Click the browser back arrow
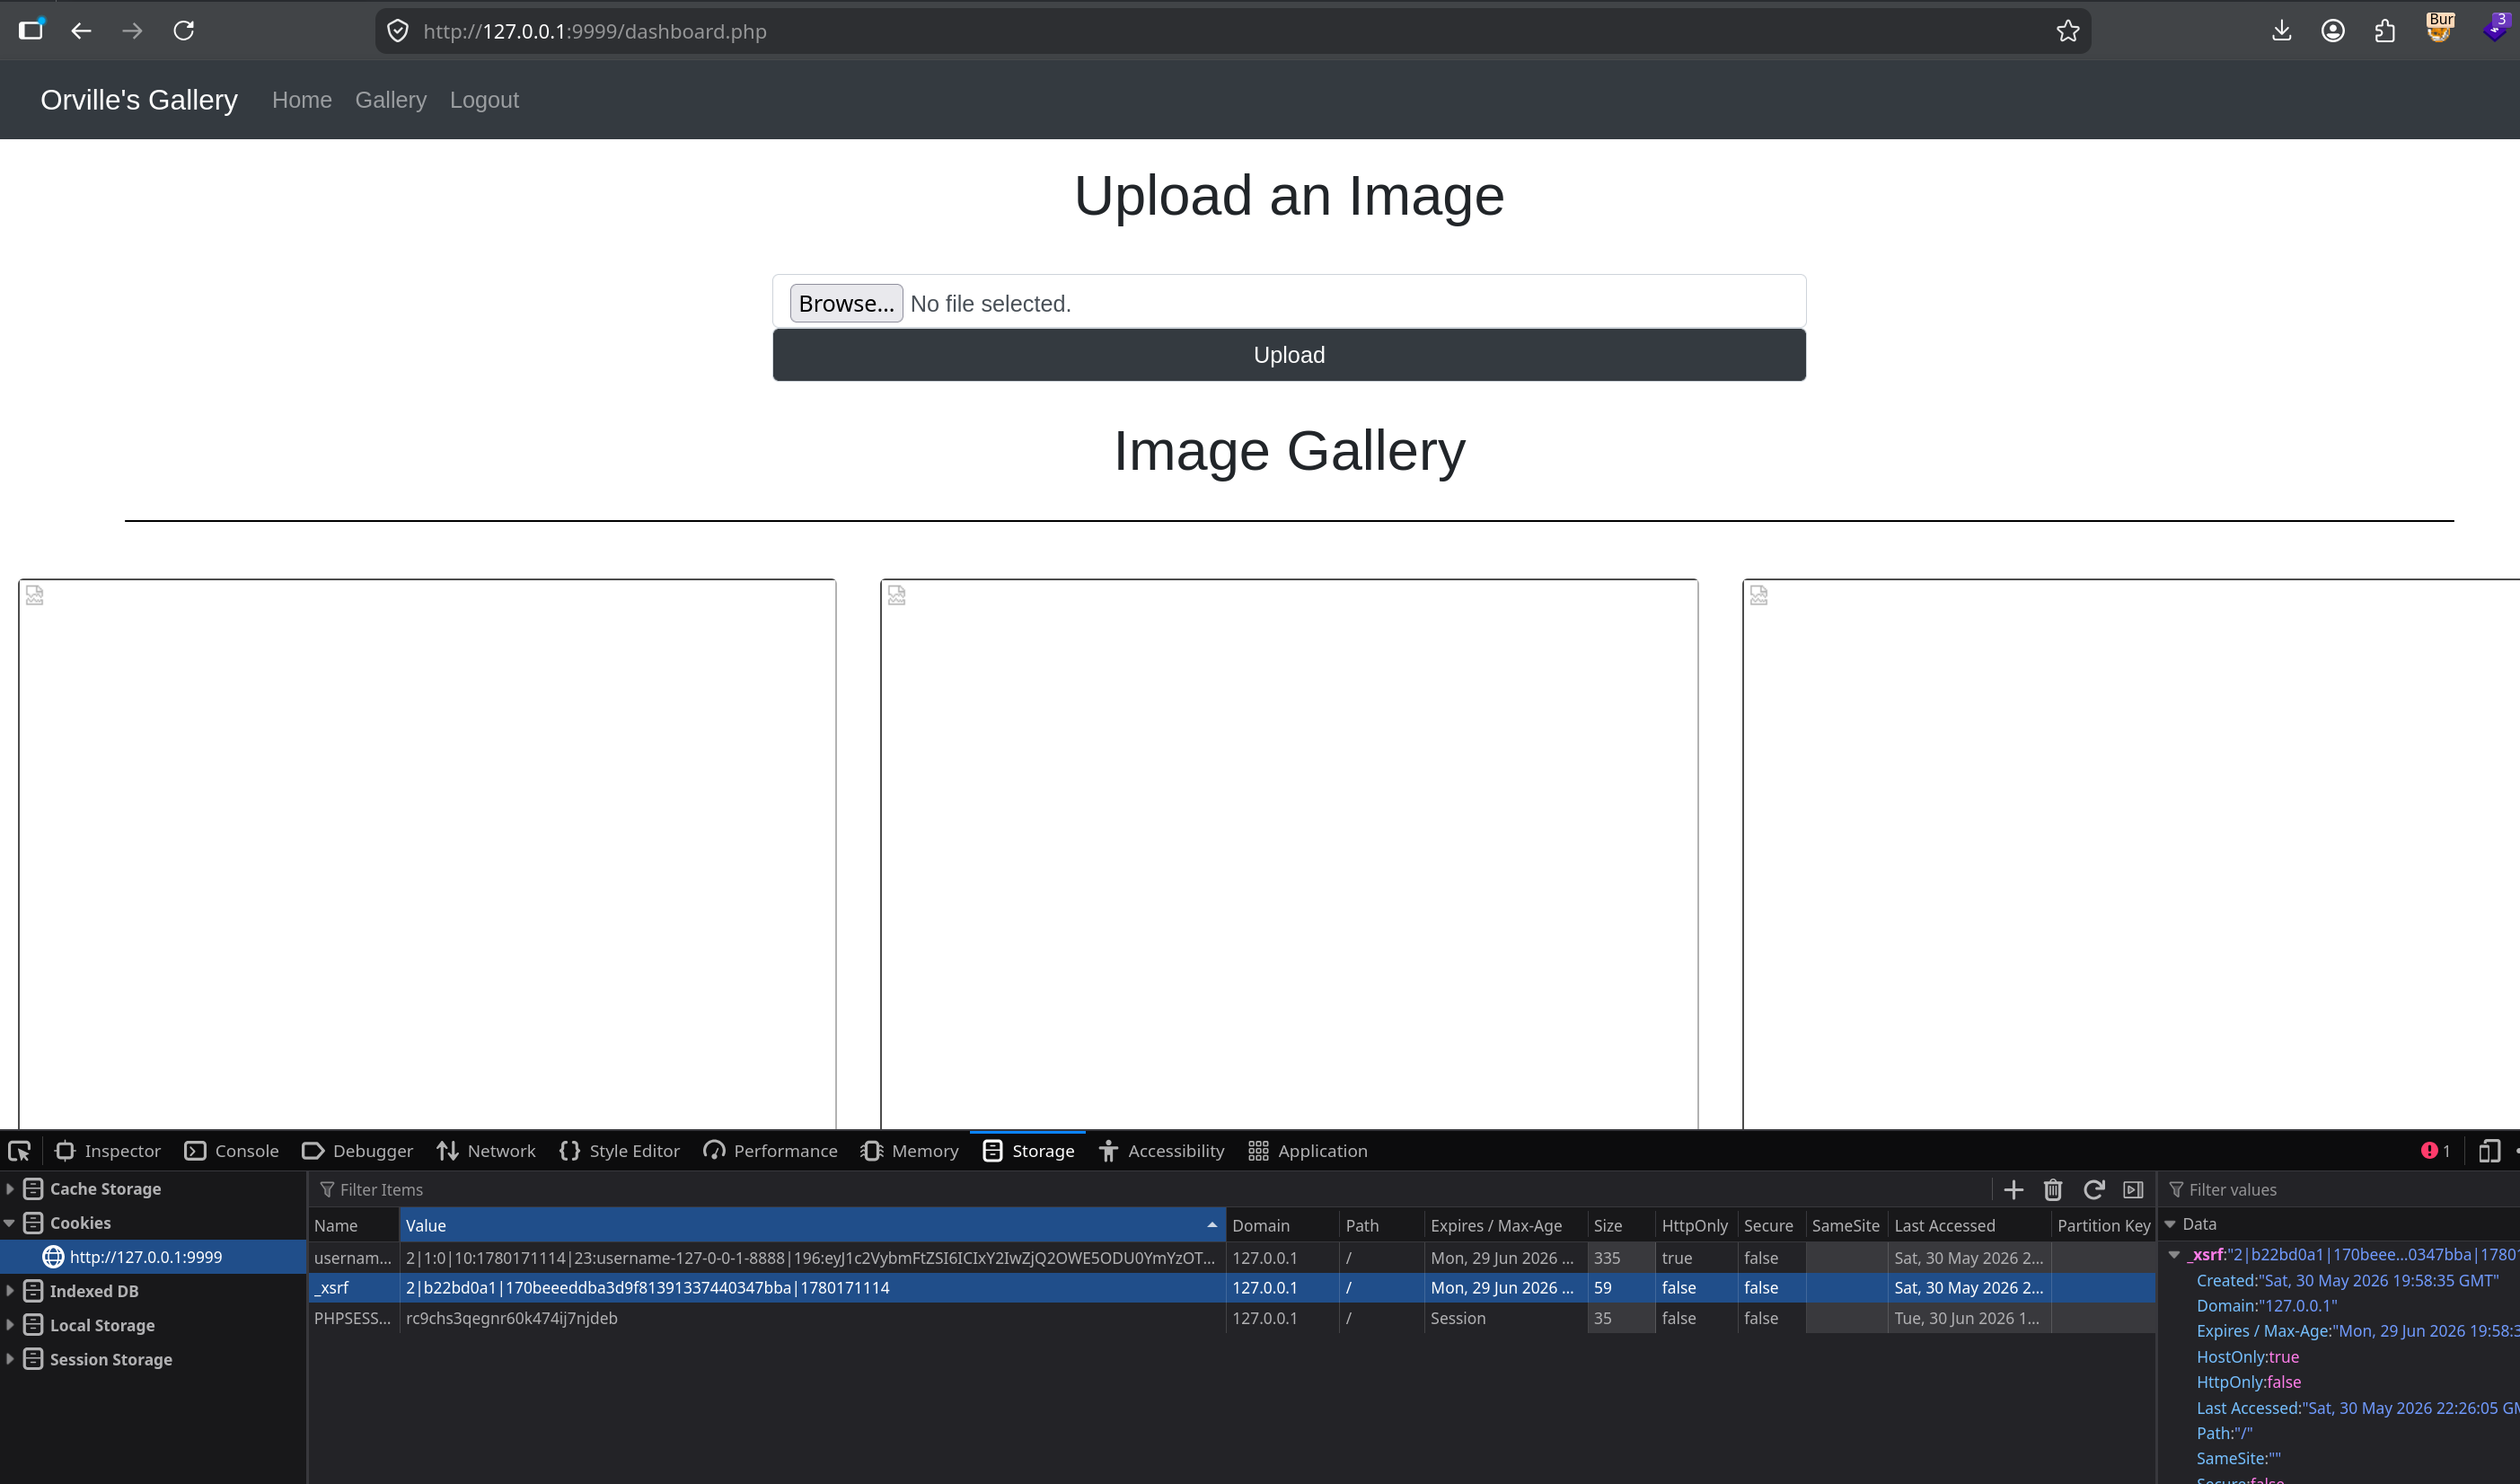This screenshot has width=2520, height=1484. [x=81, y=31]
